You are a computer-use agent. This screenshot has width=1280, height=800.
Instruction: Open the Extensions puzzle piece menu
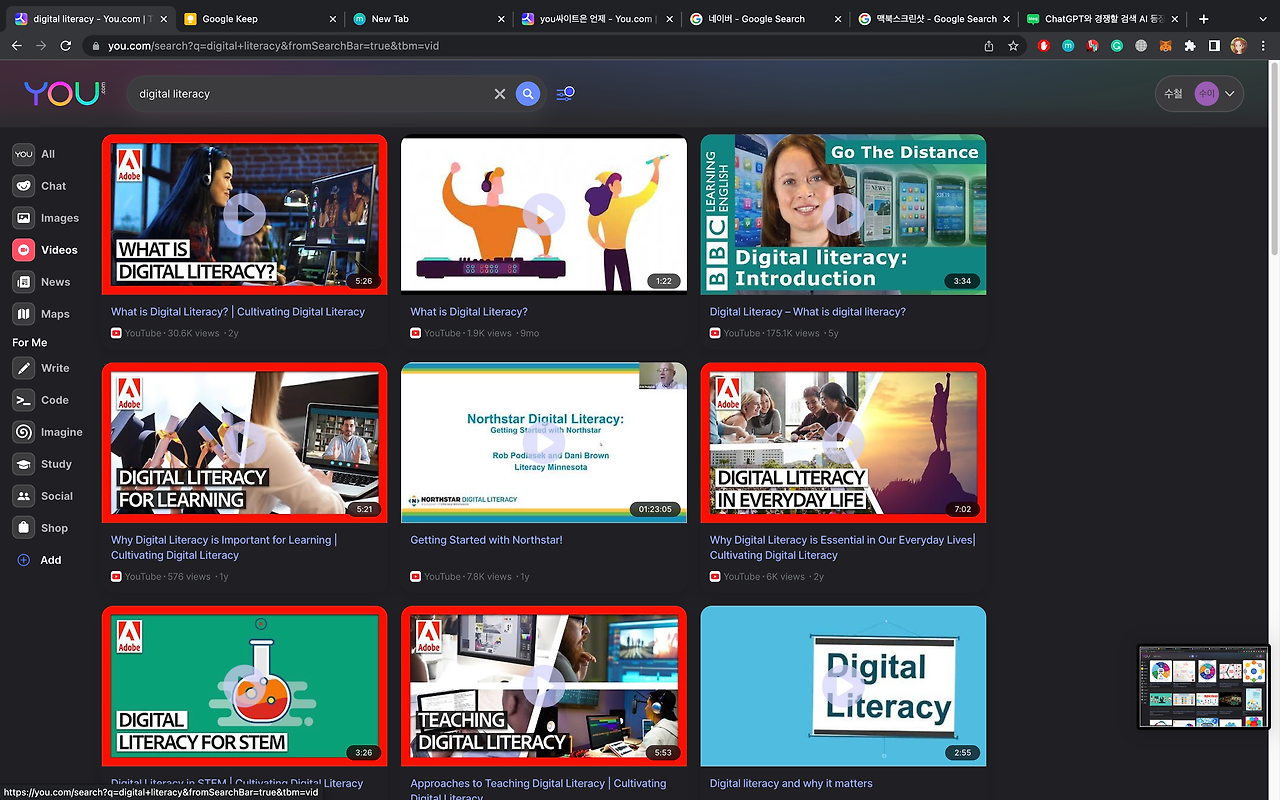[1190, 46]
